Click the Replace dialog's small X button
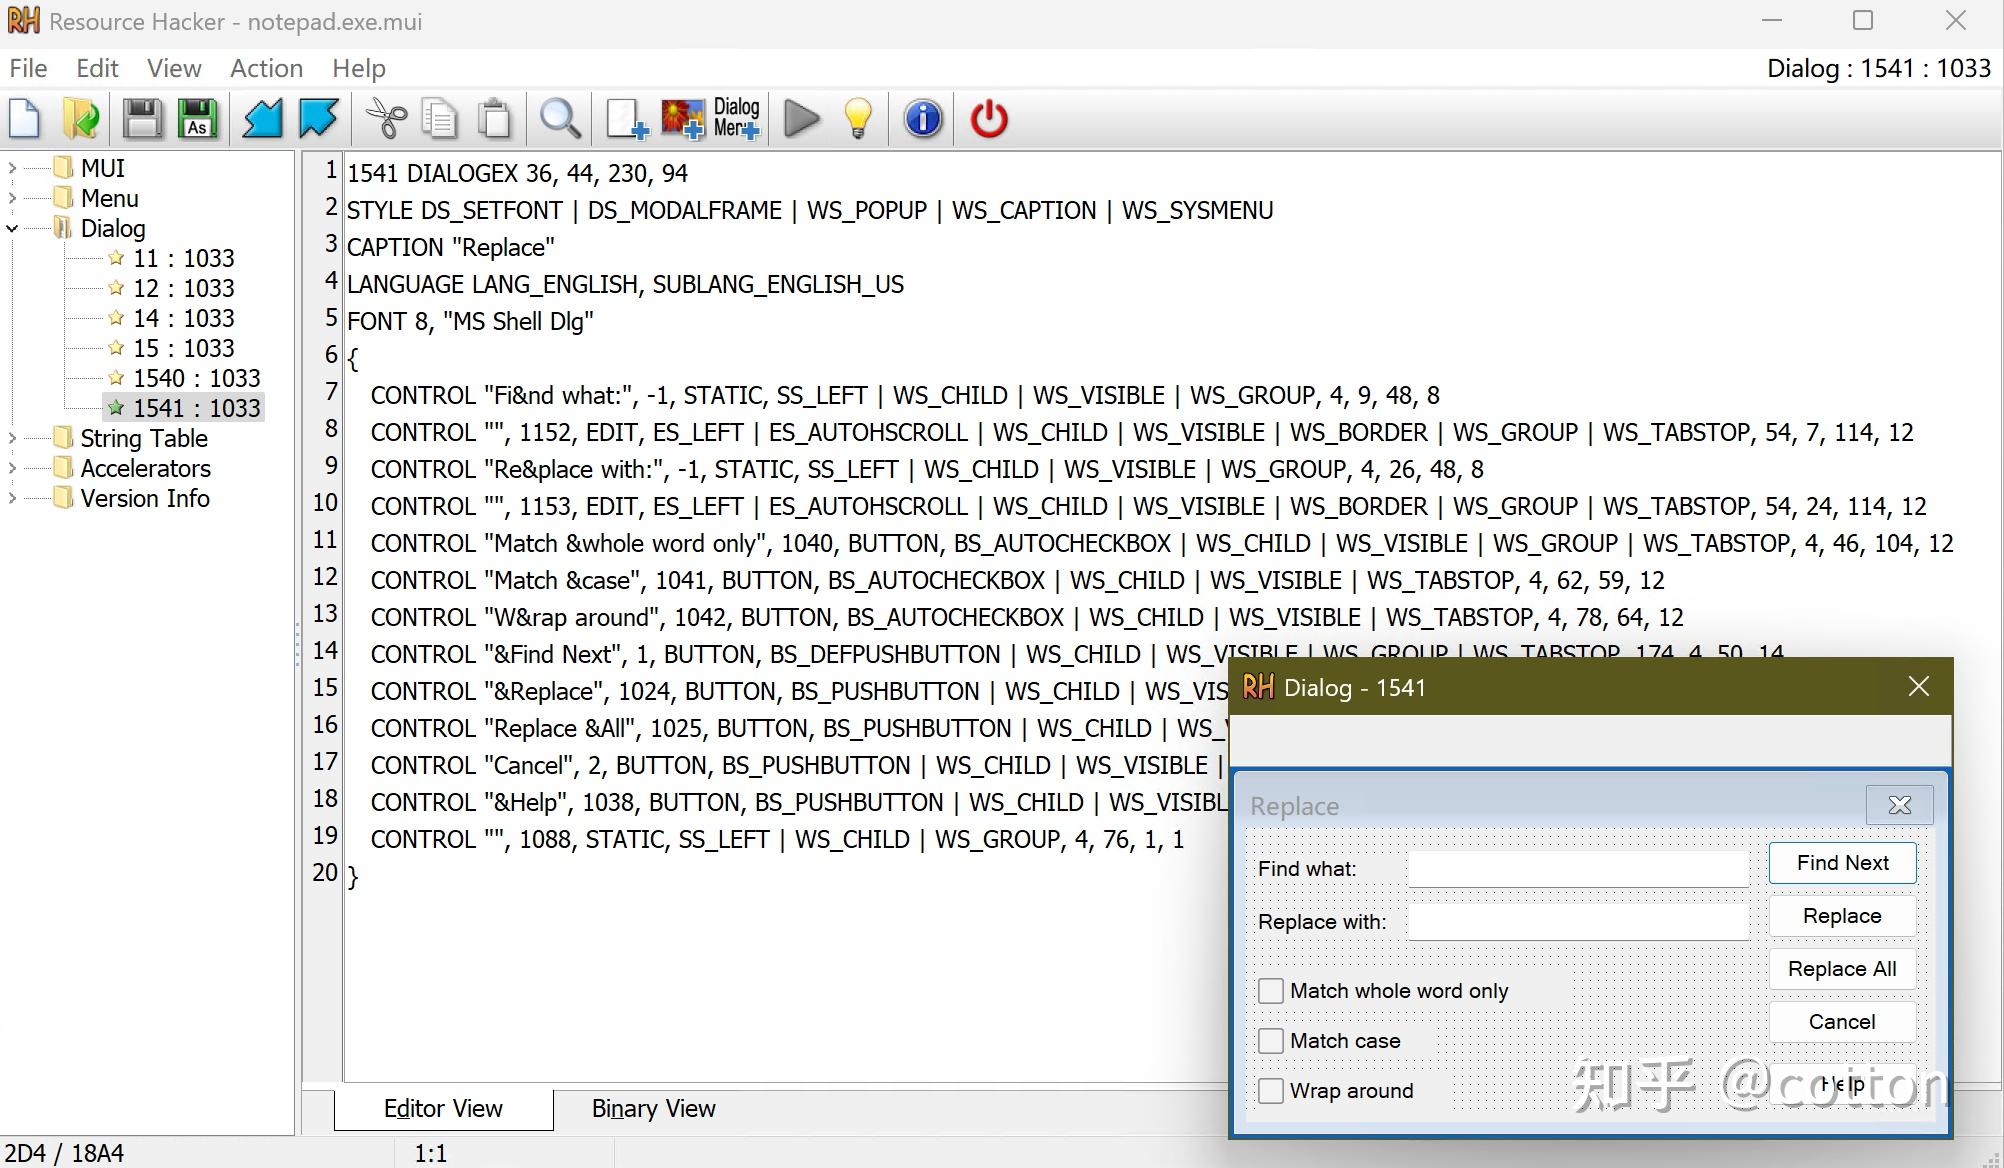The width and height of the screenshot is (2004, 1168). (1899, 805)
